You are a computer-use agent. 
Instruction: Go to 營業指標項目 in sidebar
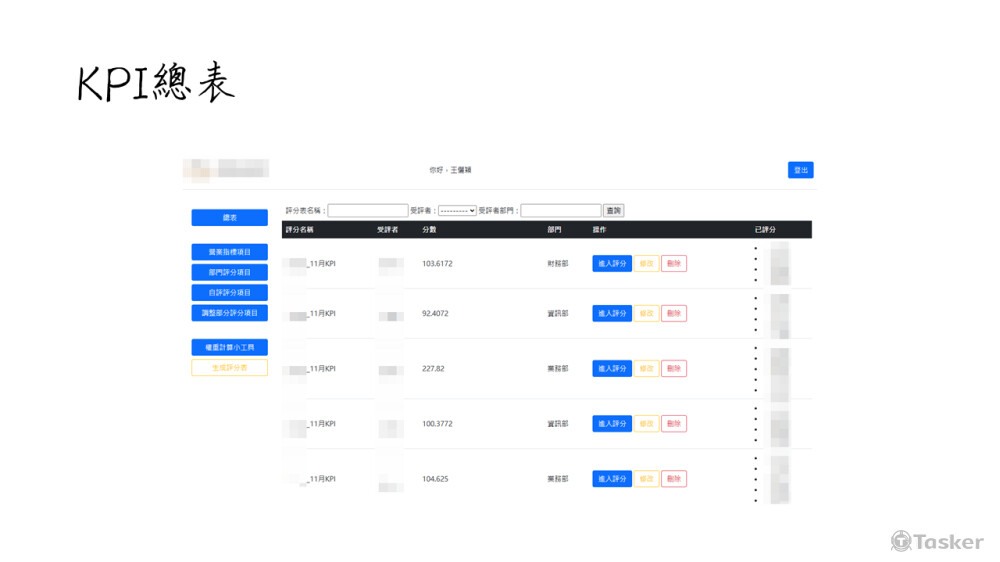pyautogui.click(x=229, y=252)
